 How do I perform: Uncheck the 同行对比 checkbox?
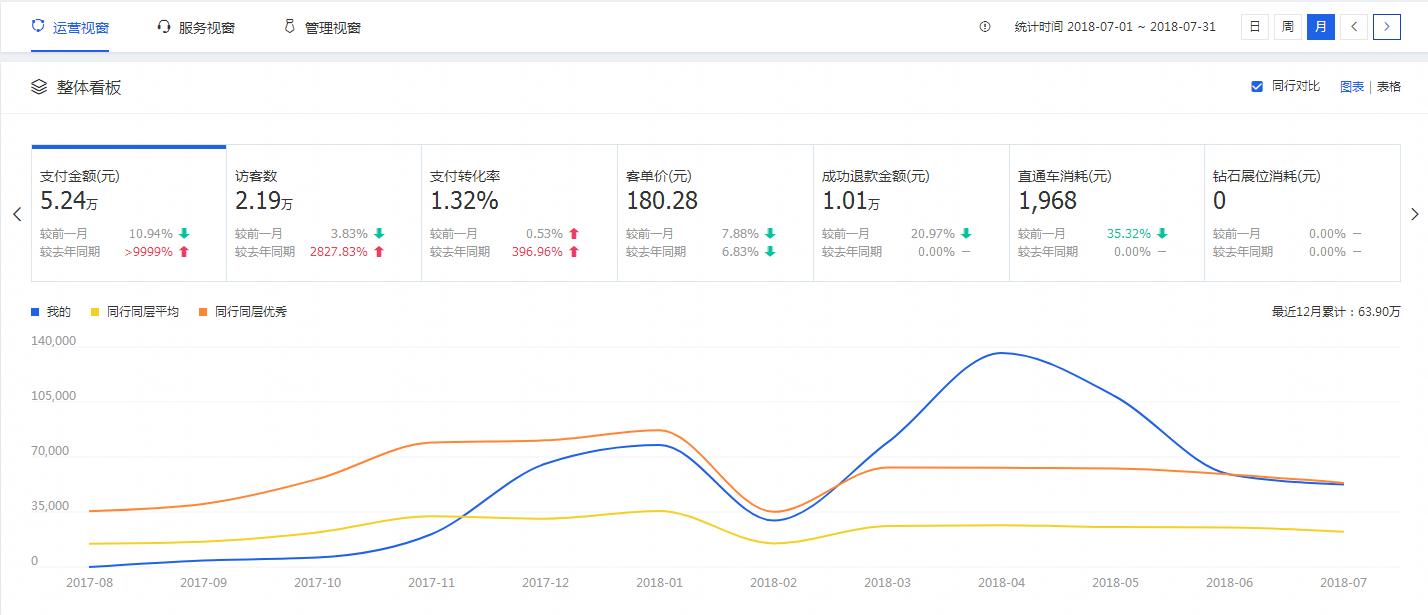click(x=1257, y=87)
